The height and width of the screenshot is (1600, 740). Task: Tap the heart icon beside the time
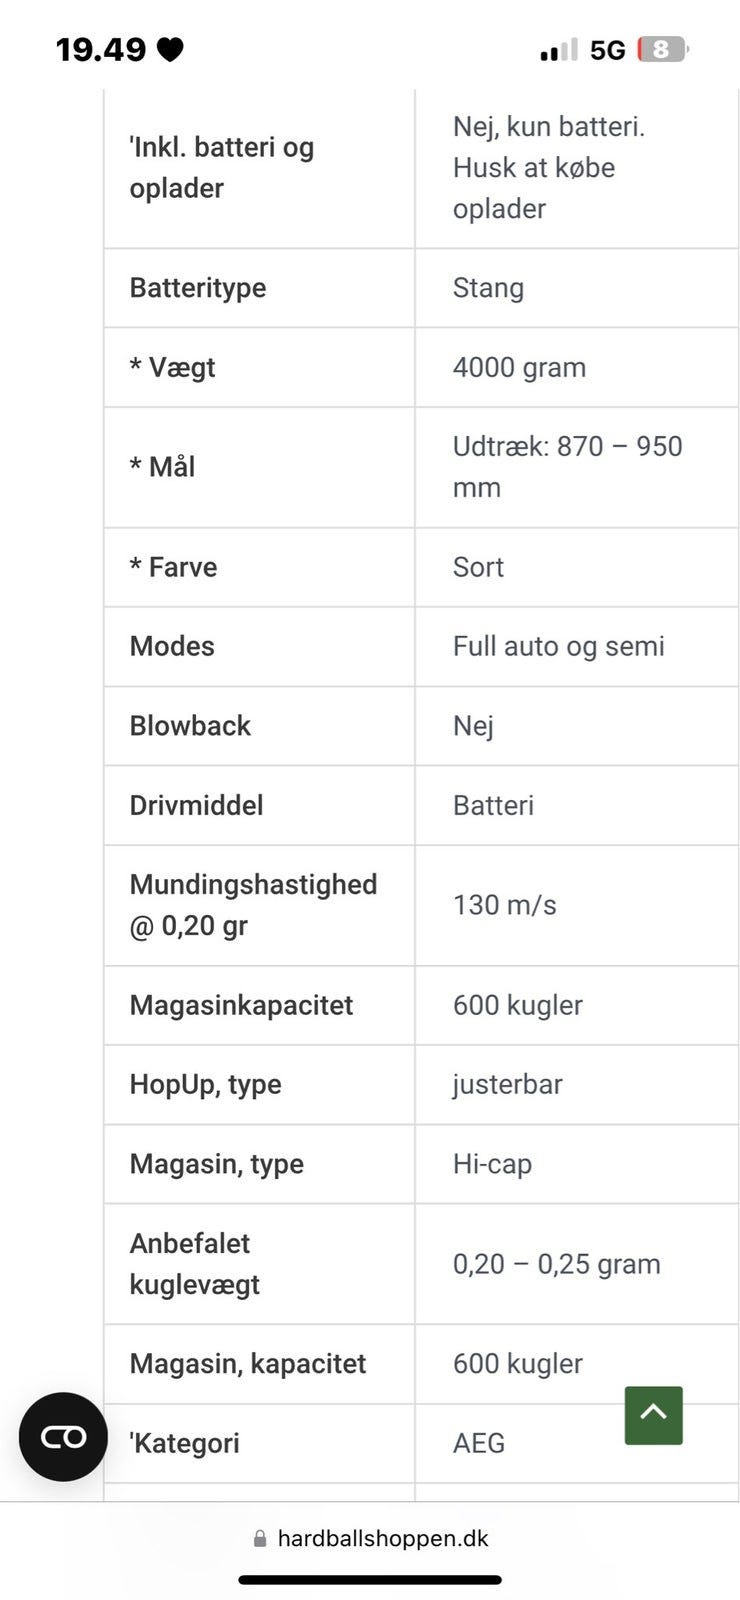pos(171,49)
